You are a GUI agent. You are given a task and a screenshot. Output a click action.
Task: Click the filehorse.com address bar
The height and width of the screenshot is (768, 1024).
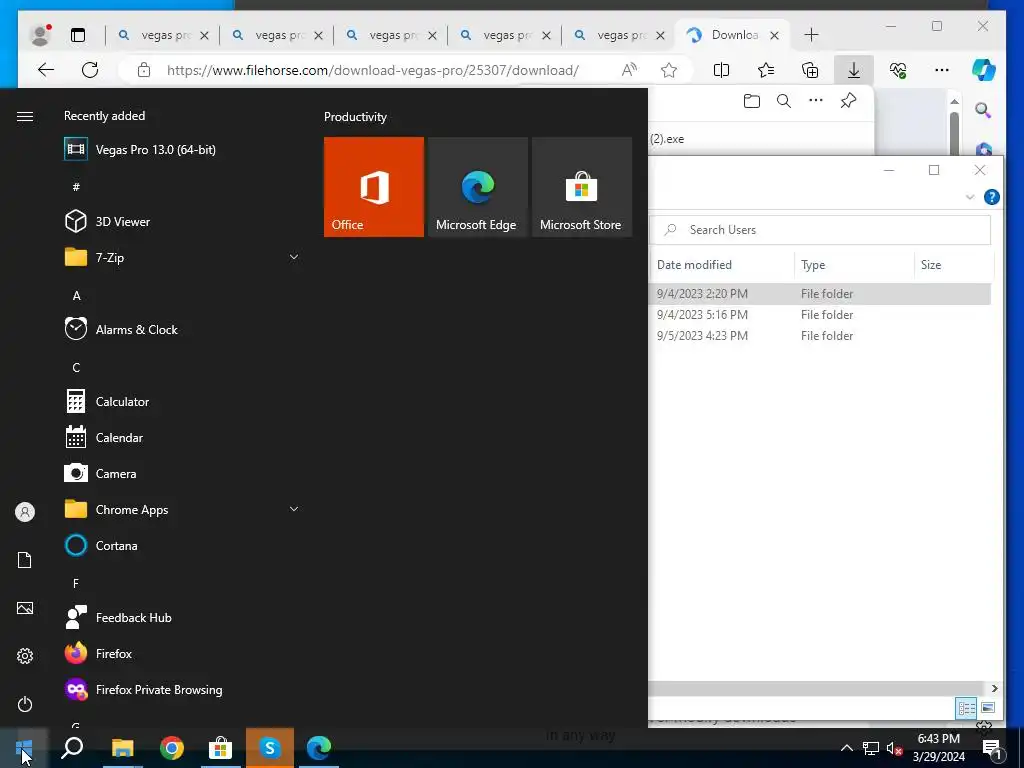pos(372,70)
